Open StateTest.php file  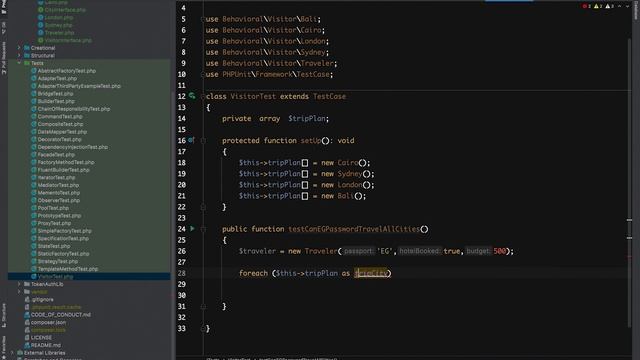54,246
